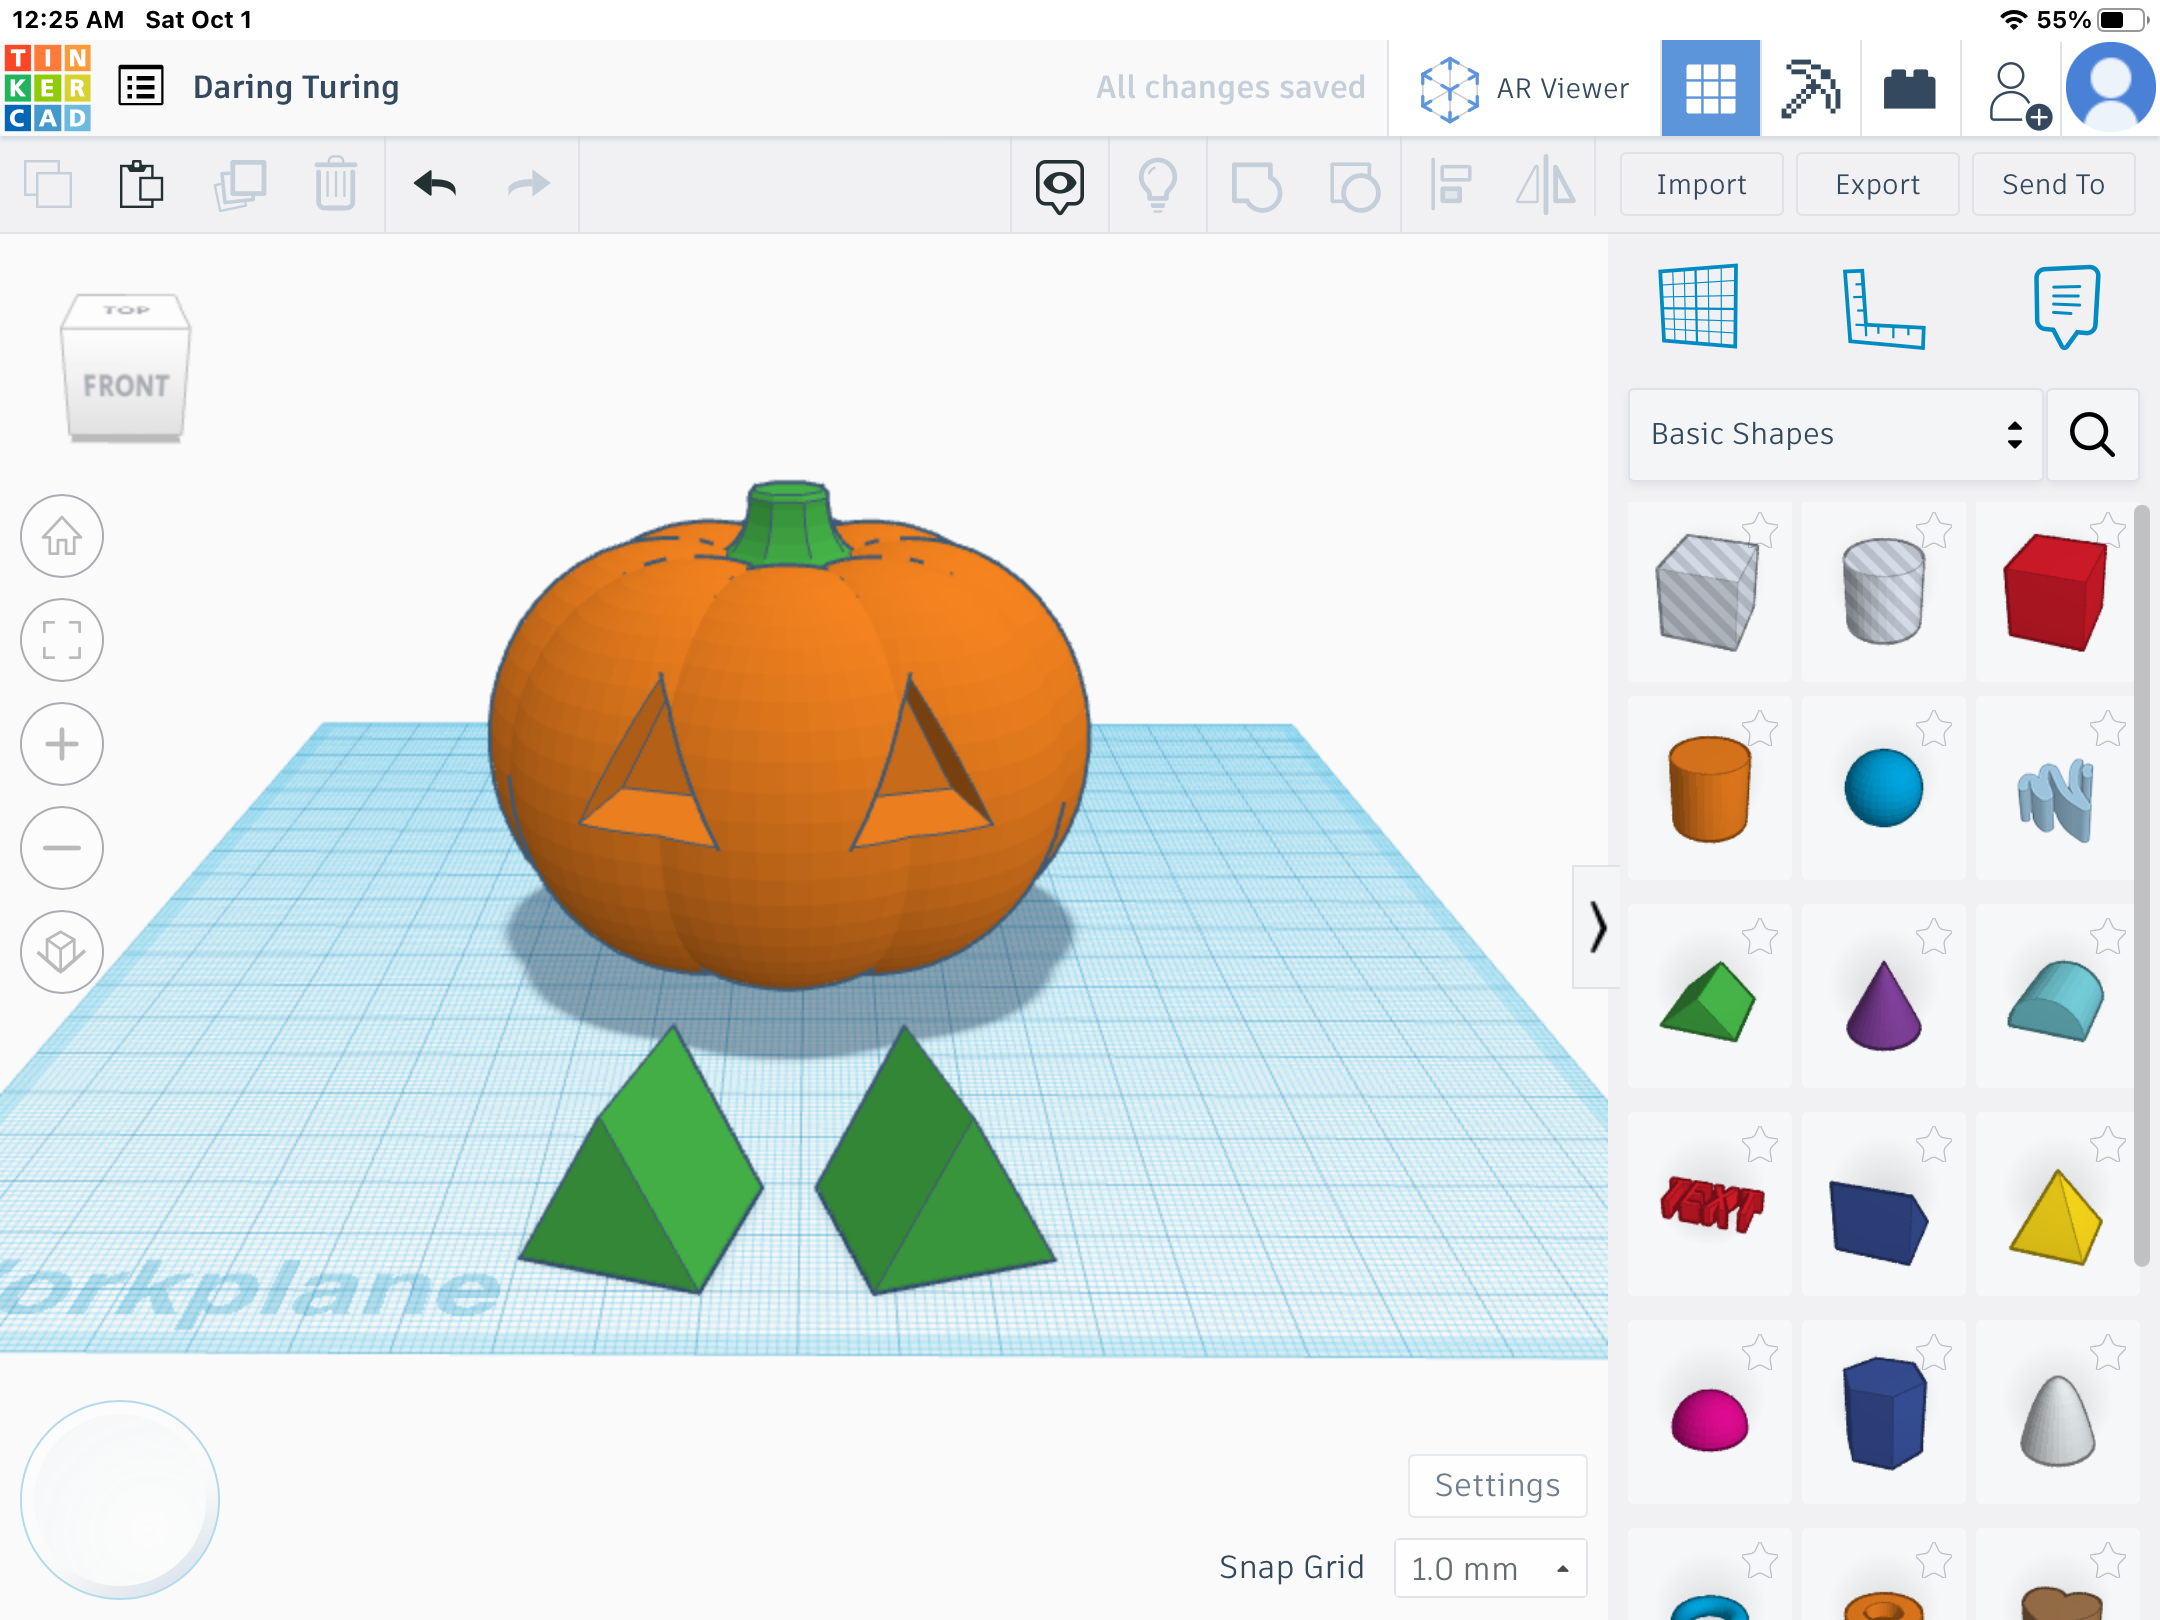Select the Workplane tool icon
Viewport: 2160px width, 1620px height.
(x=1698, y=306)
